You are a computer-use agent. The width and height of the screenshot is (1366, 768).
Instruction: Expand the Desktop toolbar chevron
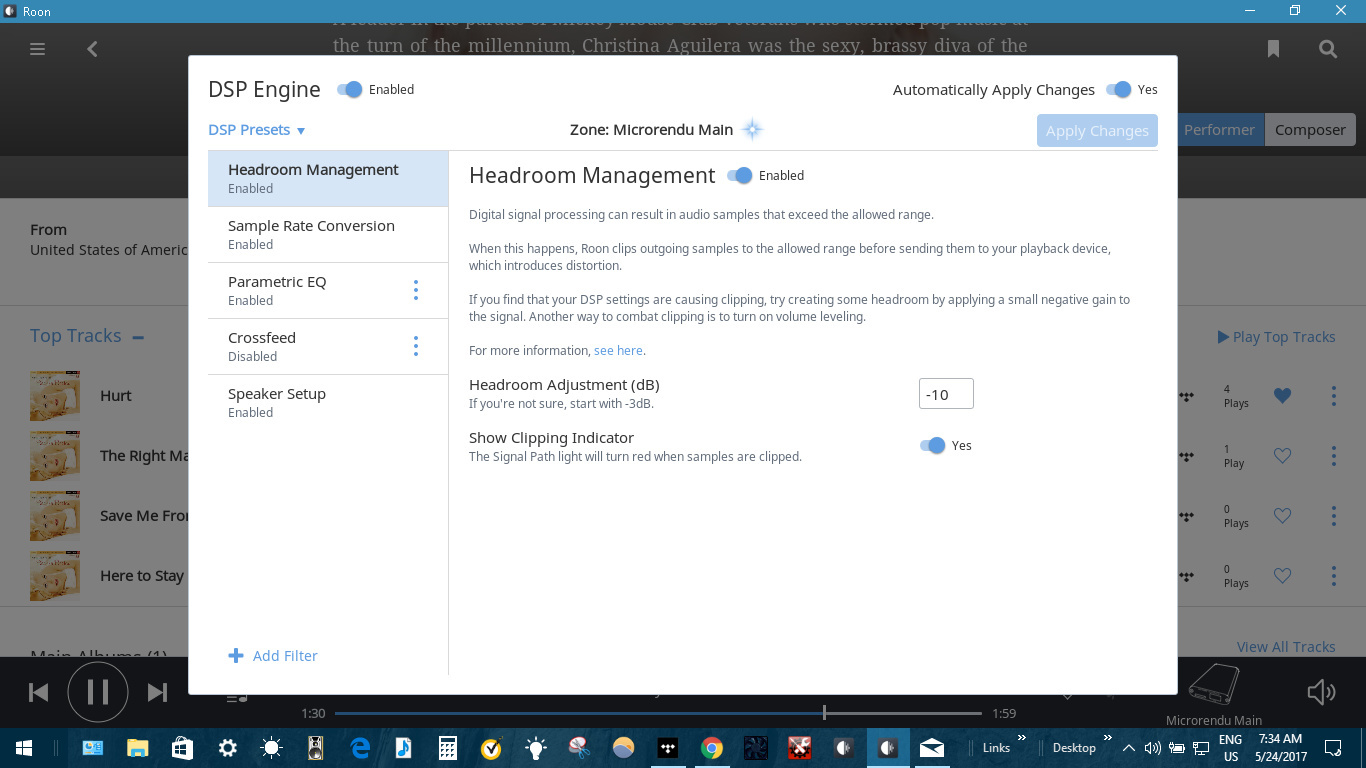coord(1107,739)
